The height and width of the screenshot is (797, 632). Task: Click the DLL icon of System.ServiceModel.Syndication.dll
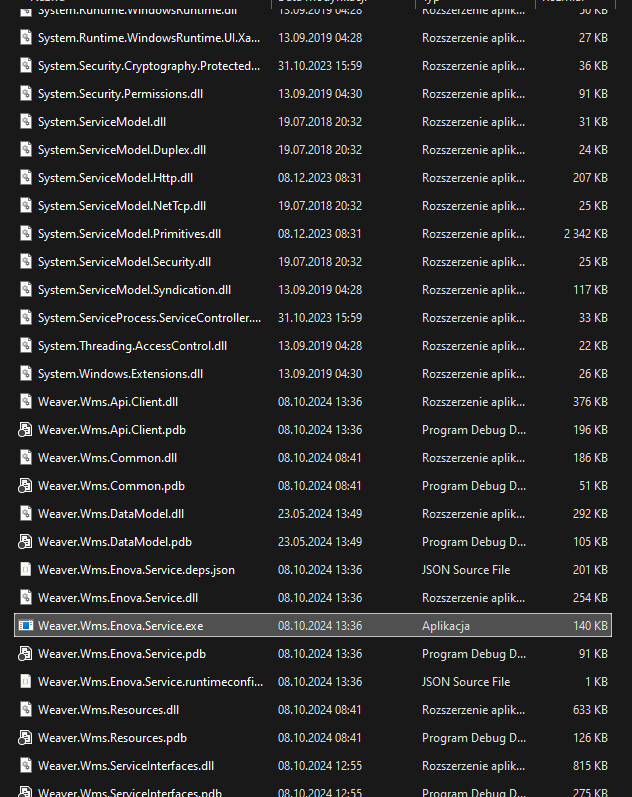tap(25, 290)
